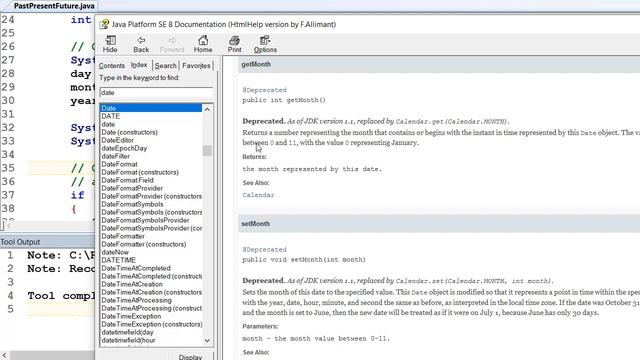Select 'DateFormatter' index entry

point(123,236)
